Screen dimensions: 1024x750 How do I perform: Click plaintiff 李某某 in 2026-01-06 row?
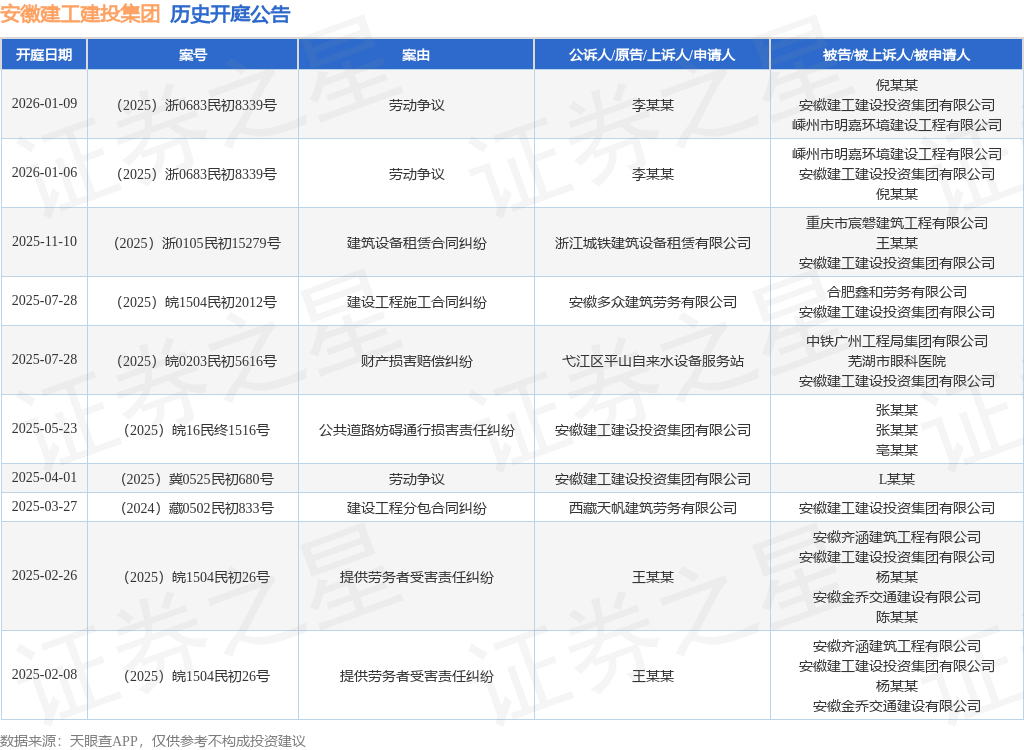pyautogui.click(x=652, y=174)
